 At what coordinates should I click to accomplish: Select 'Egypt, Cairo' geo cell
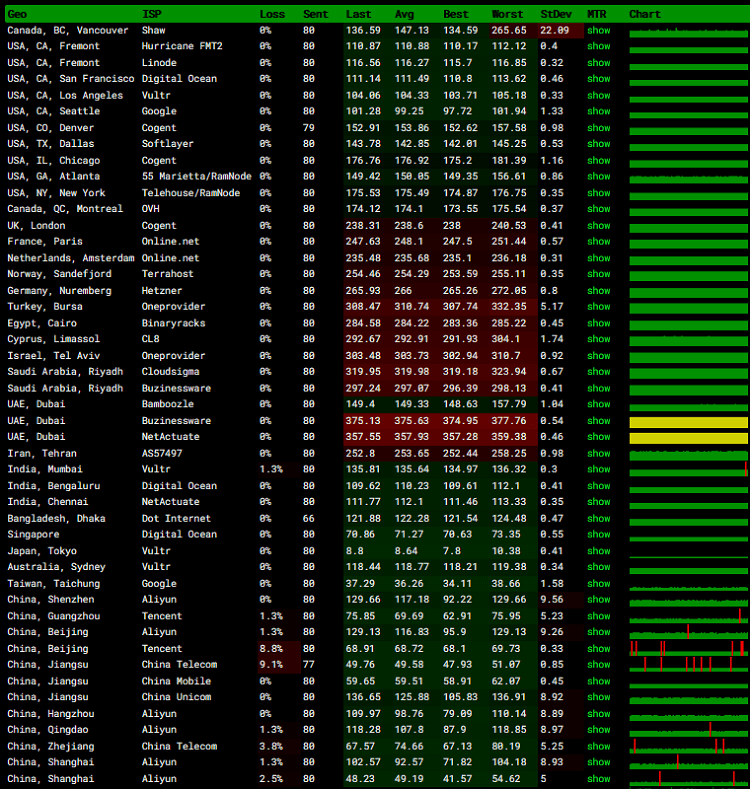point(42,323)
